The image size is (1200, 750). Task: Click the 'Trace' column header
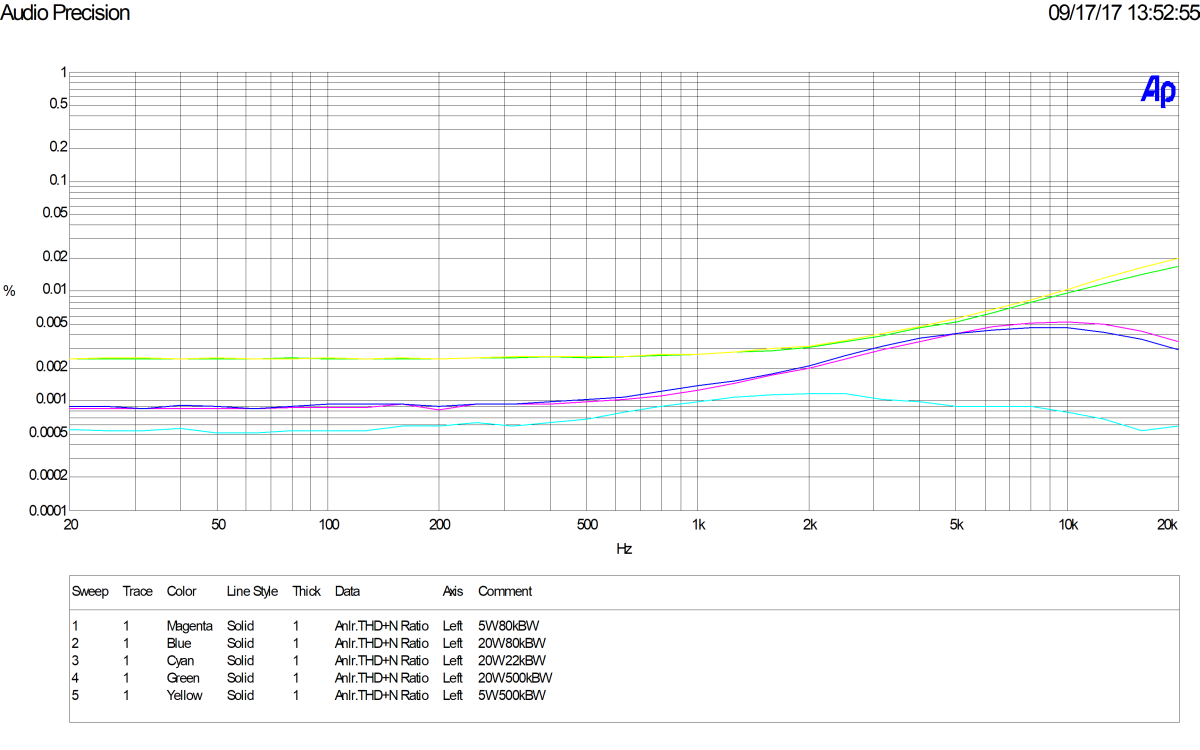[x=138, y=592]
